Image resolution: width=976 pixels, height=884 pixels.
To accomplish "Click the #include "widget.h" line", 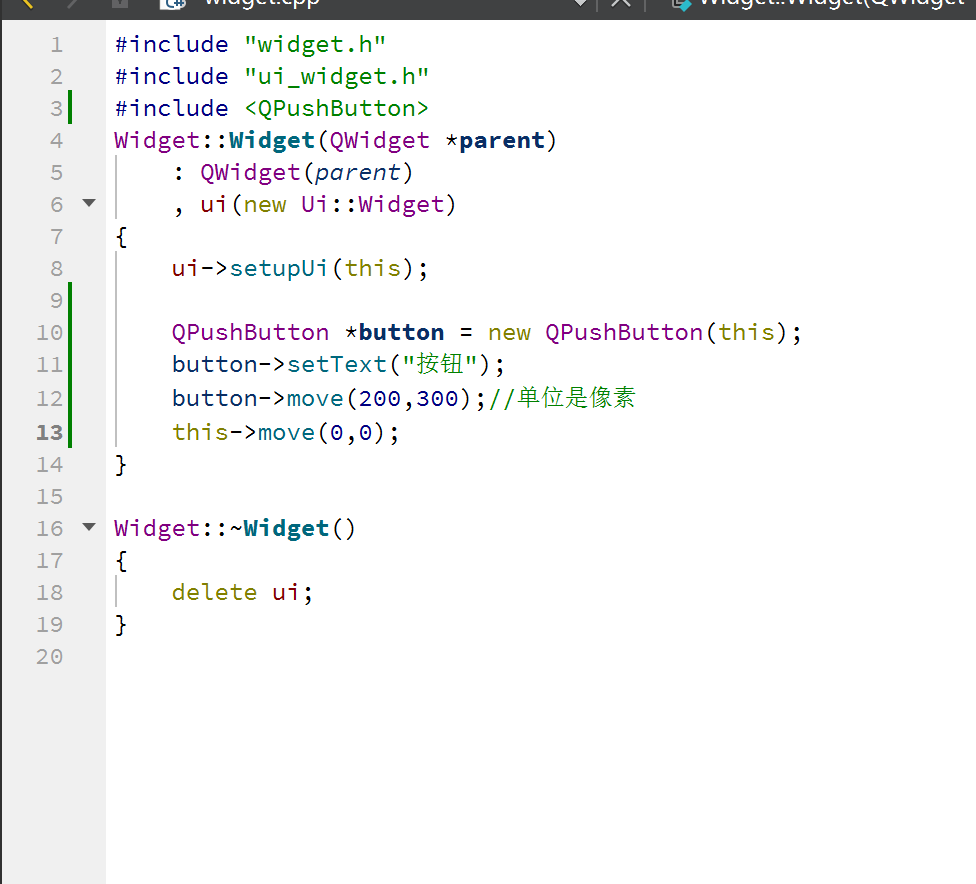I will (x=250, y=45).
